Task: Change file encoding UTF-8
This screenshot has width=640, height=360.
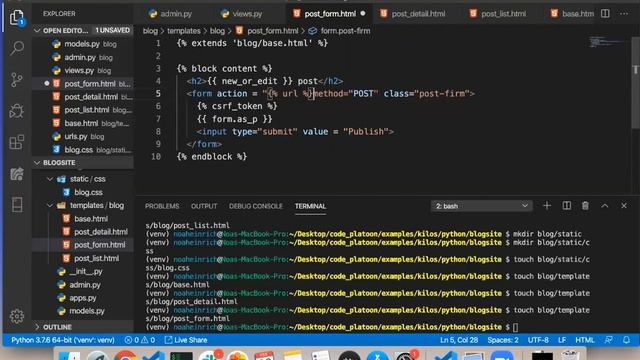Action: pyautogui.click(x=538, y=340)
